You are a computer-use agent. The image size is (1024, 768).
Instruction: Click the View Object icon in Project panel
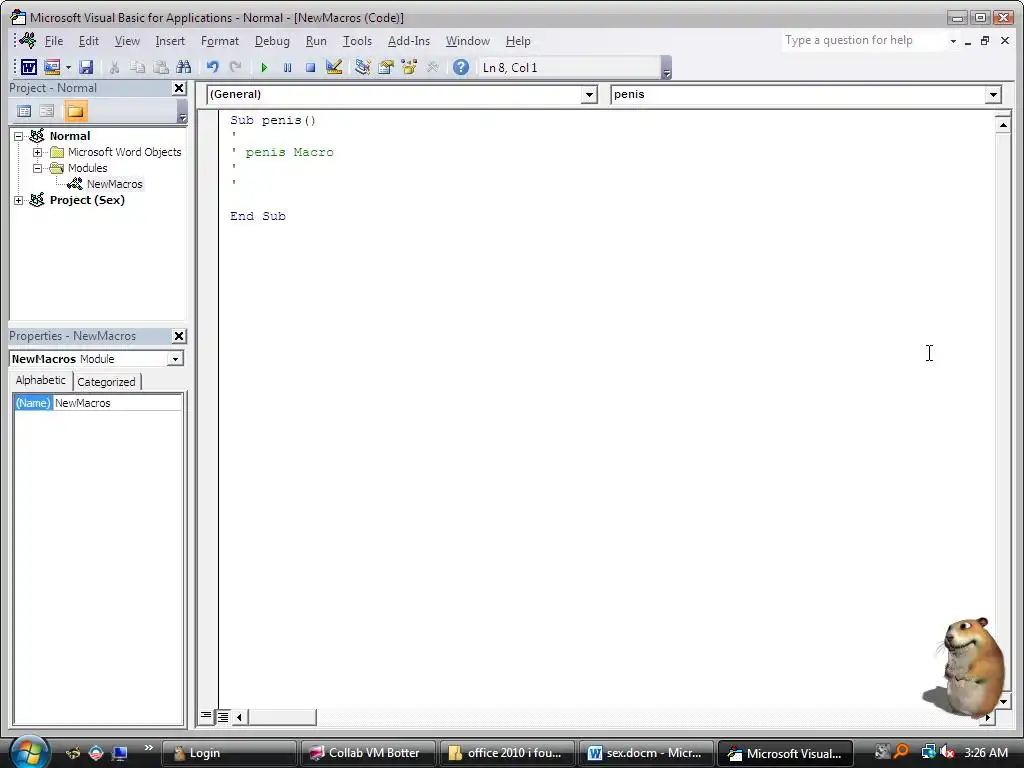pyautogui.click(x=46, y=111)
